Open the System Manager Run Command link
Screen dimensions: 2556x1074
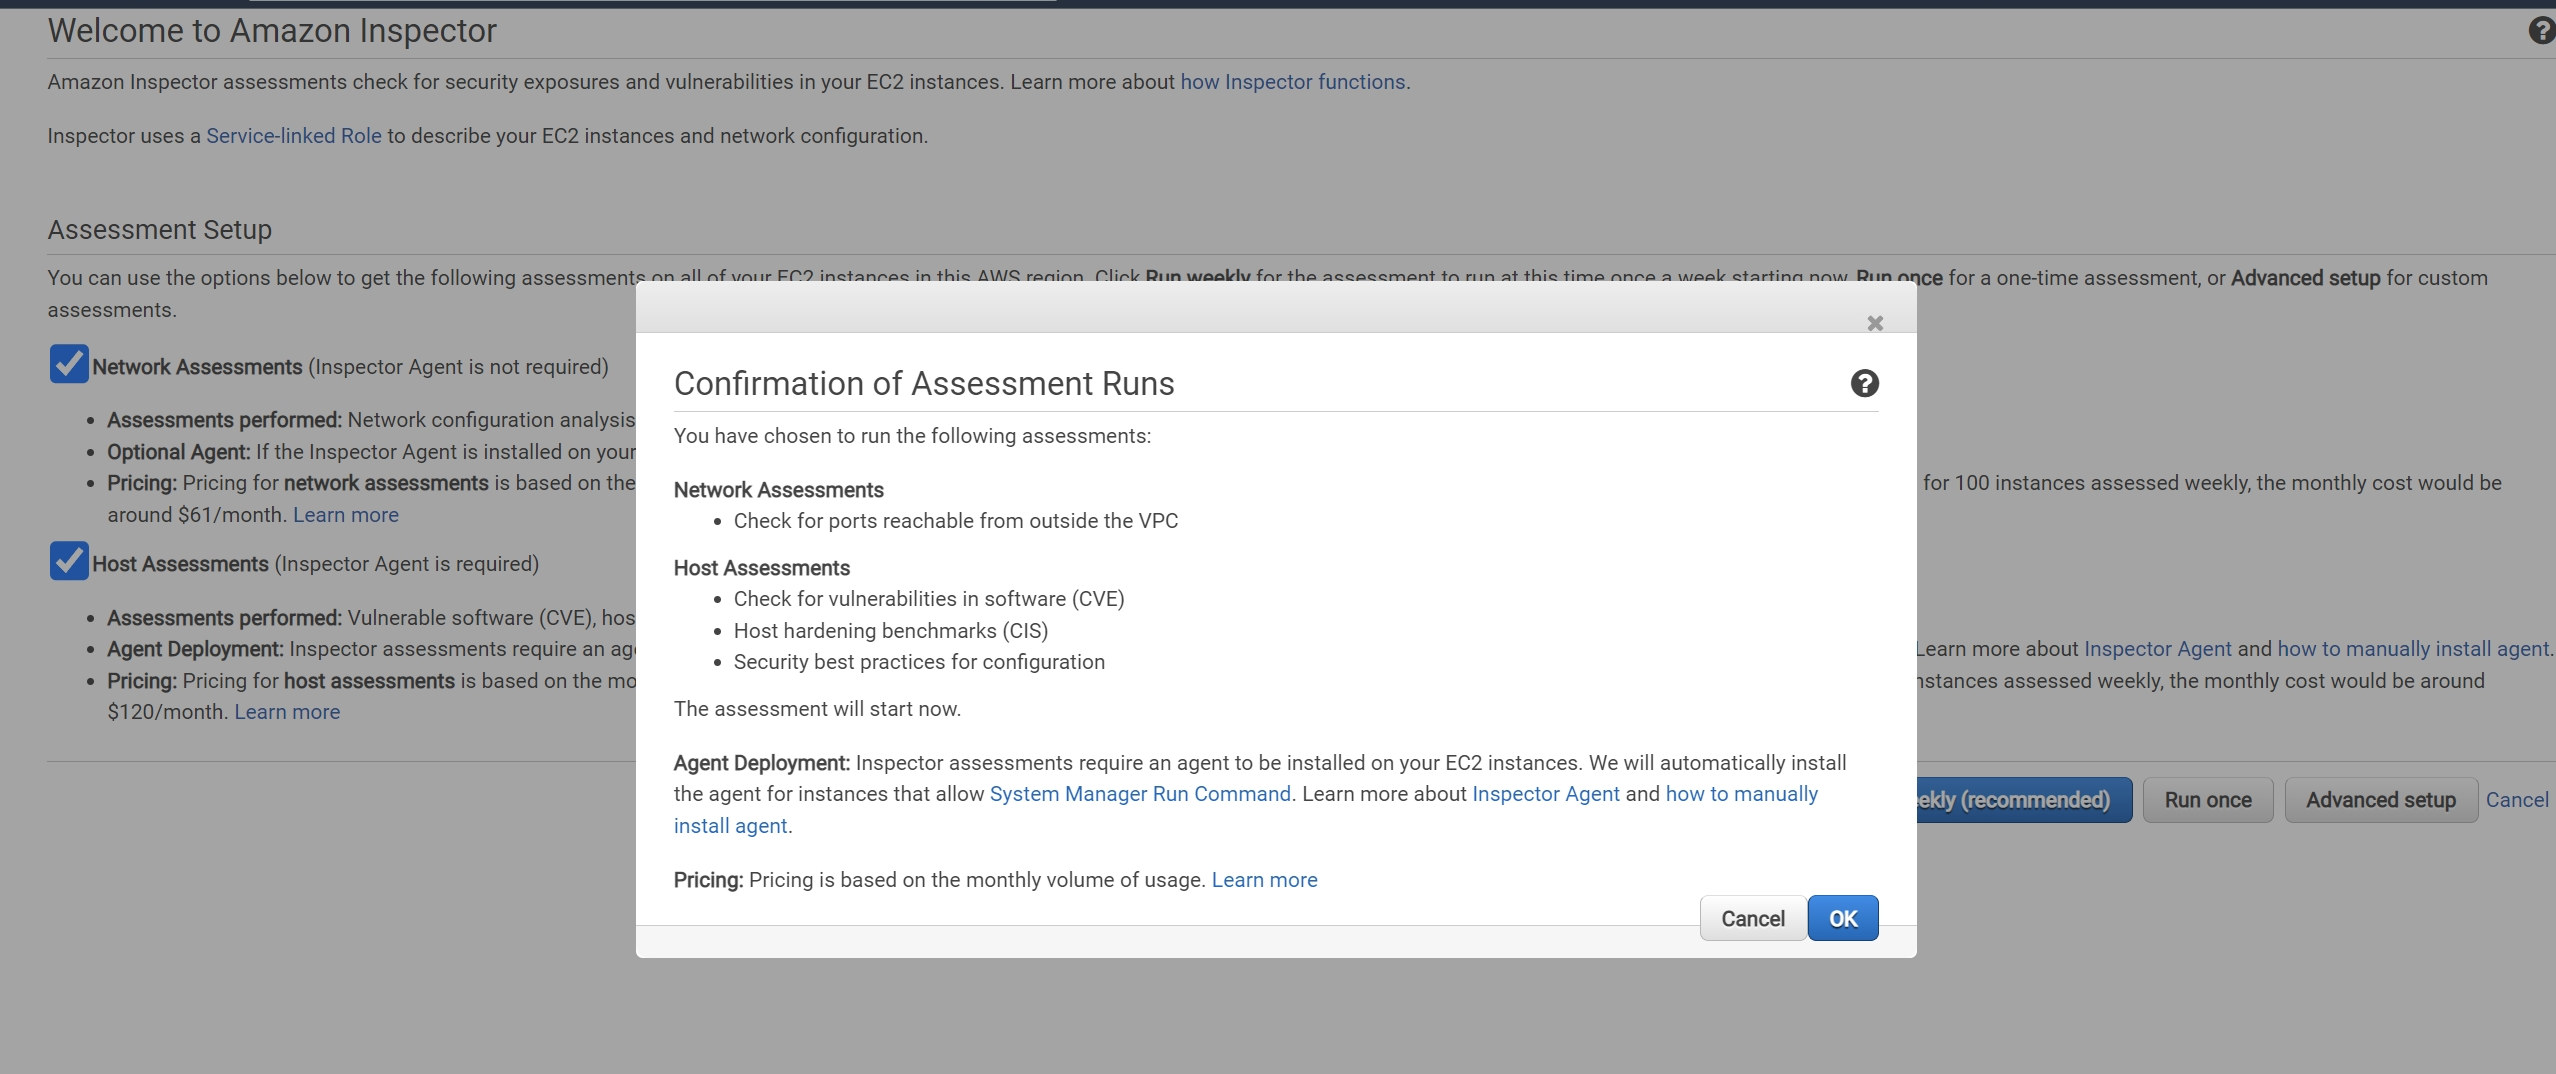[x=1140, y=794]
